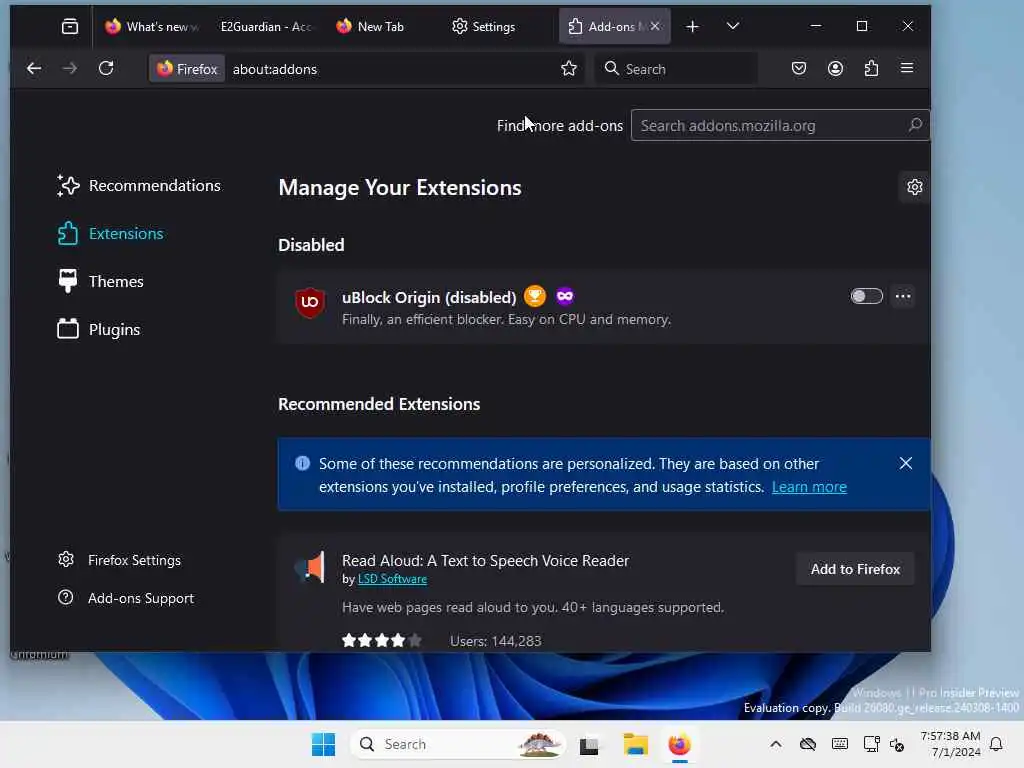Click the Firefox identity badge in address bar
This screenshot has width=1024, height=768.
pyautogui.click(x=187, y=69)
